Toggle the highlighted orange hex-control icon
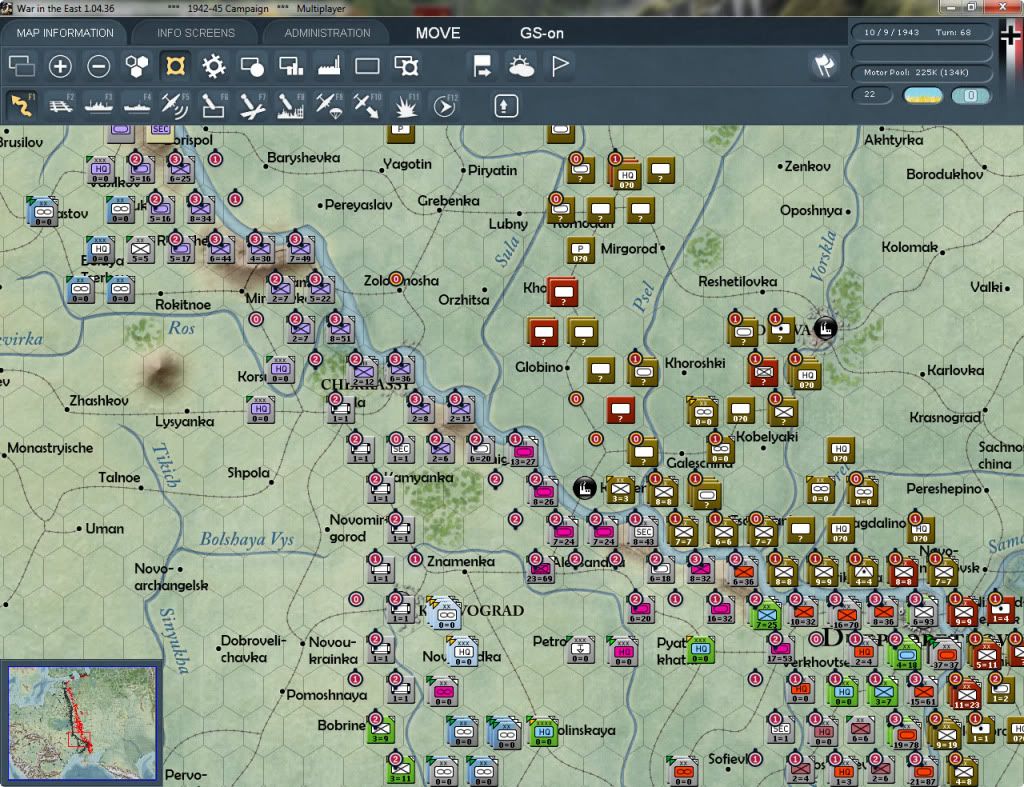The width and height of the screenshot is (1024, 787). (175, 66)
